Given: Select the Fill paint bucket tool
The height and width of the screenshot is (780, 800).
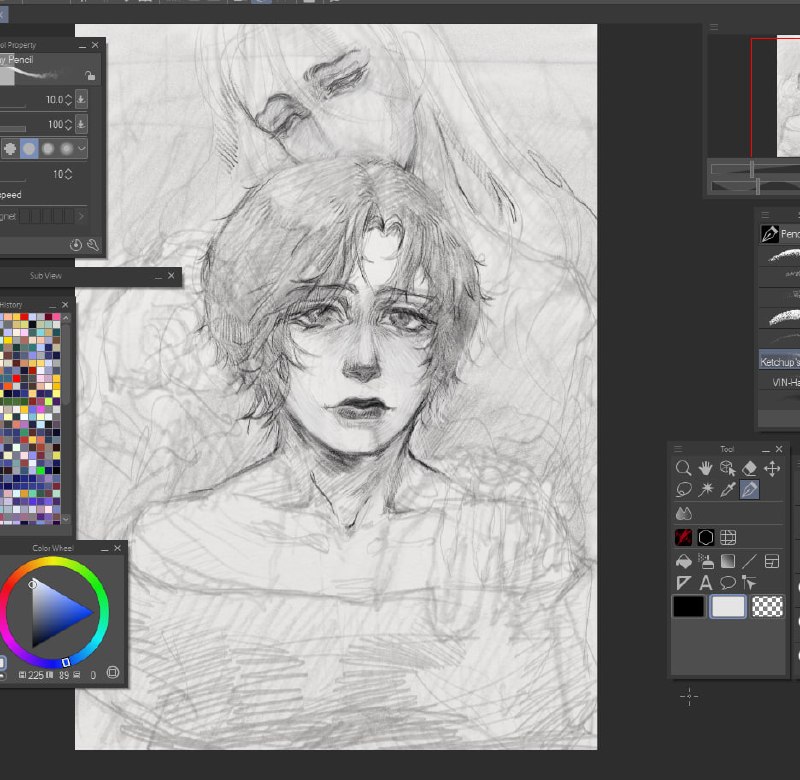Looking at the screenshot, I should coord(684,562).
